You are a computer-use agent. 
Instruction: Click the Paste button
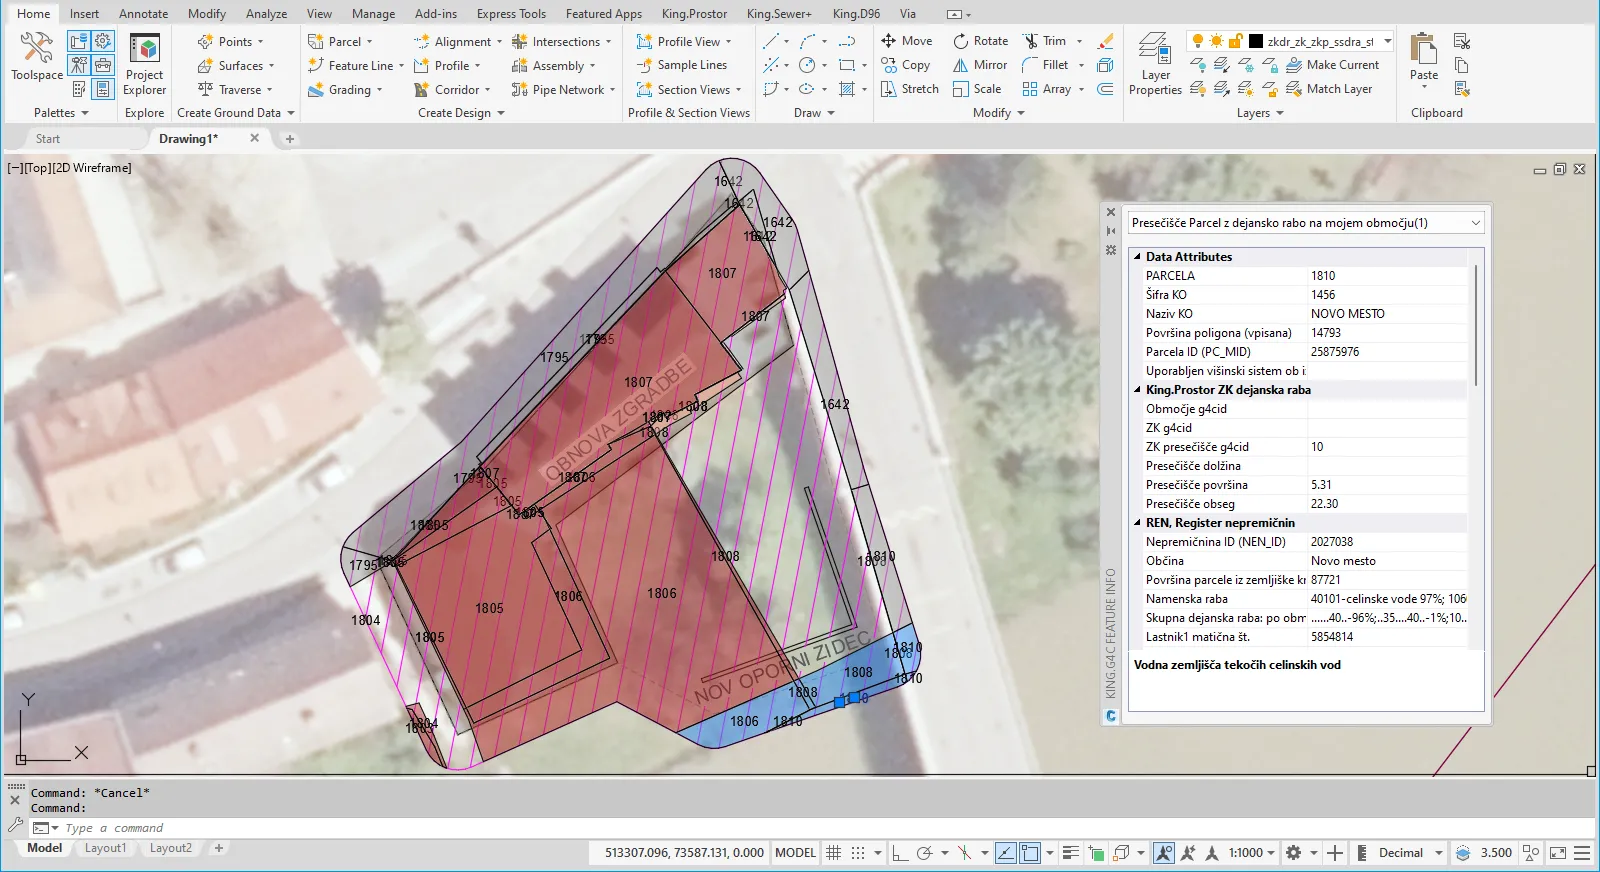tap(1423, 58)
